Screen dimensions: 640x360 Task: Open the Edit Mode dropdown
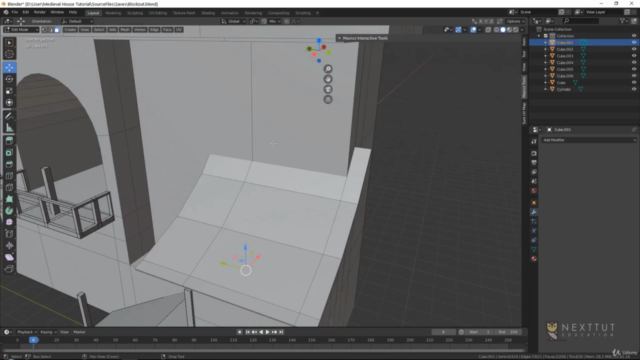21,30
